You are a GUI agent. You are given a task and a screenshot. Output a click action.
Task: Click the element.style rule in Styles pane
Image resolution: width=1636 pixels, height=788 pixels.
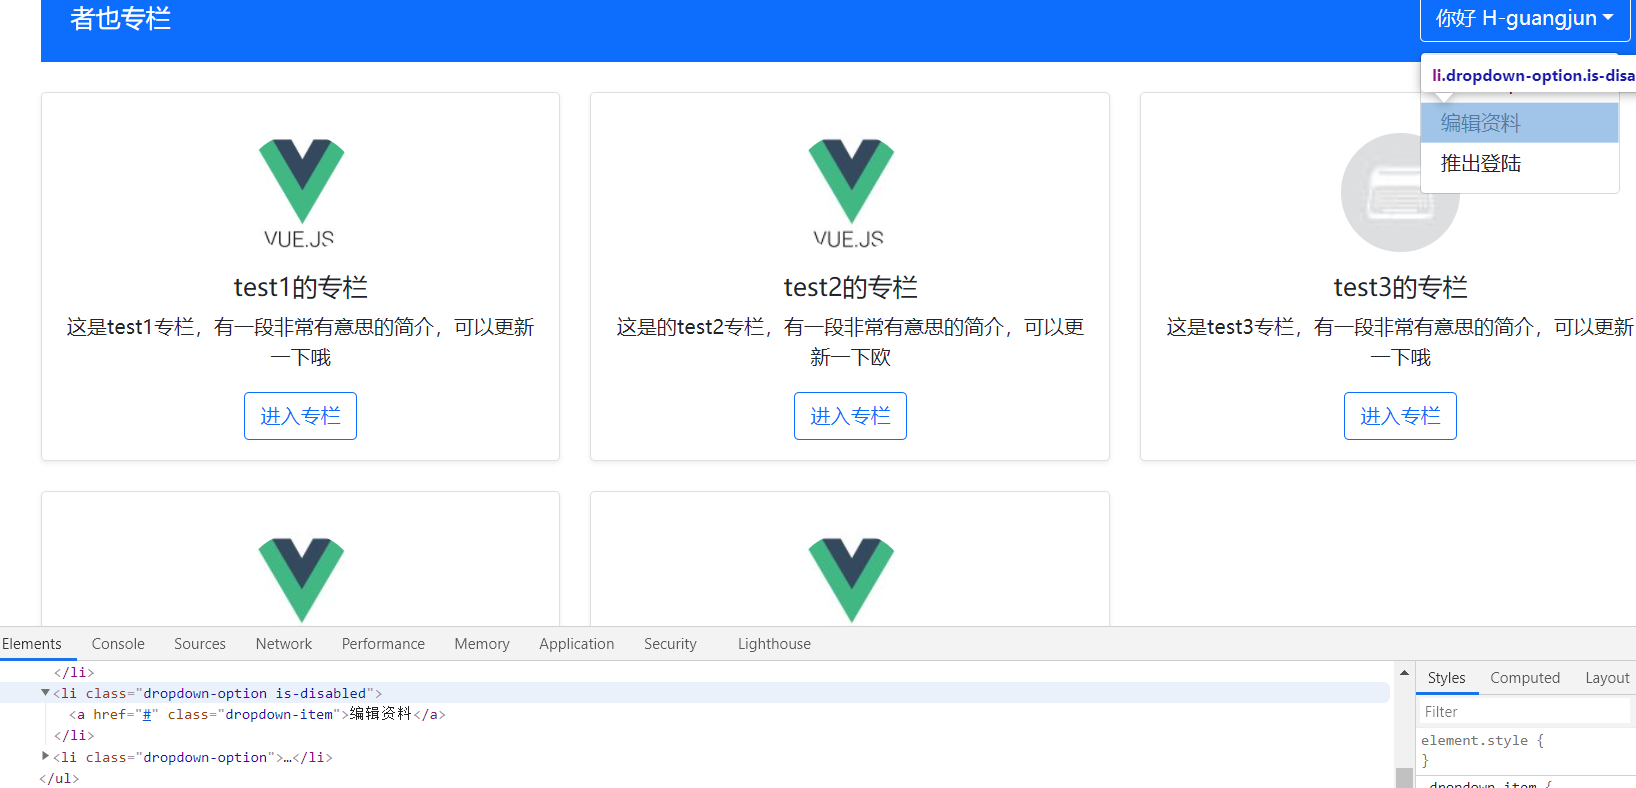1482,741
